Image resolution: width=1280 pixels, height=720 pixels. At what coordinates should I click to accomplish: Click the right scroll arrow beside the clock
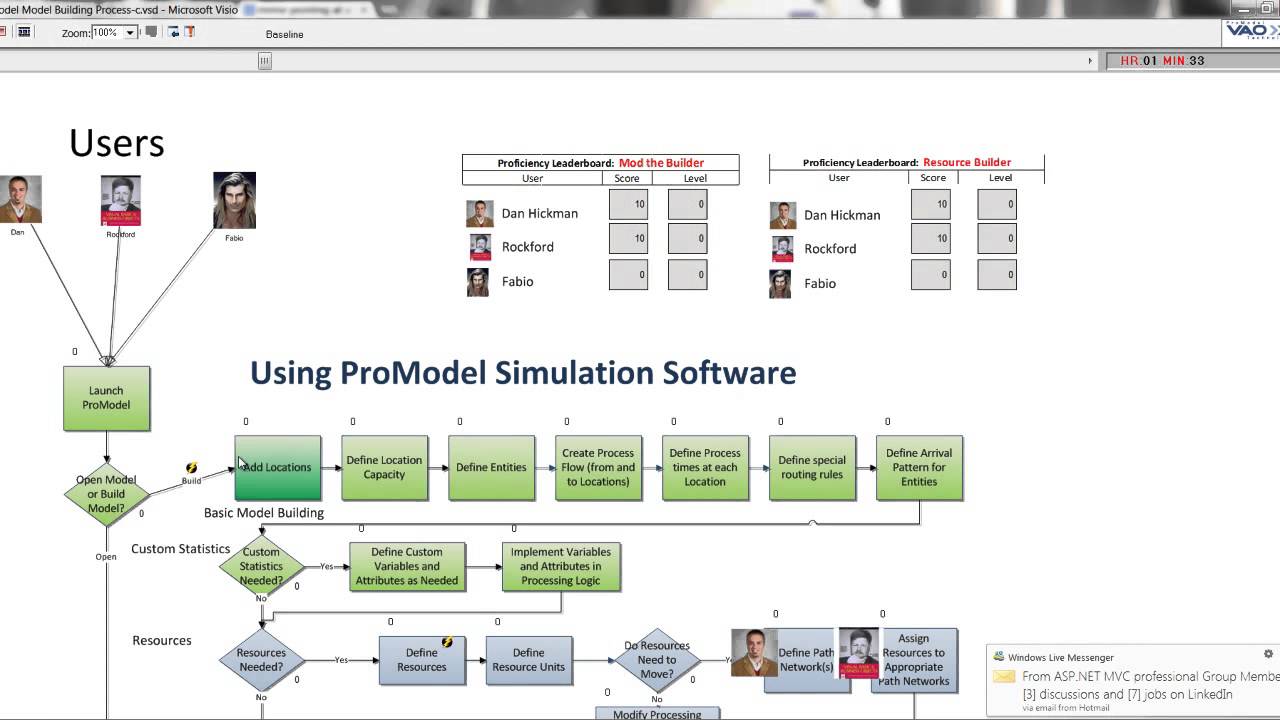click(x=1090, y=61)
